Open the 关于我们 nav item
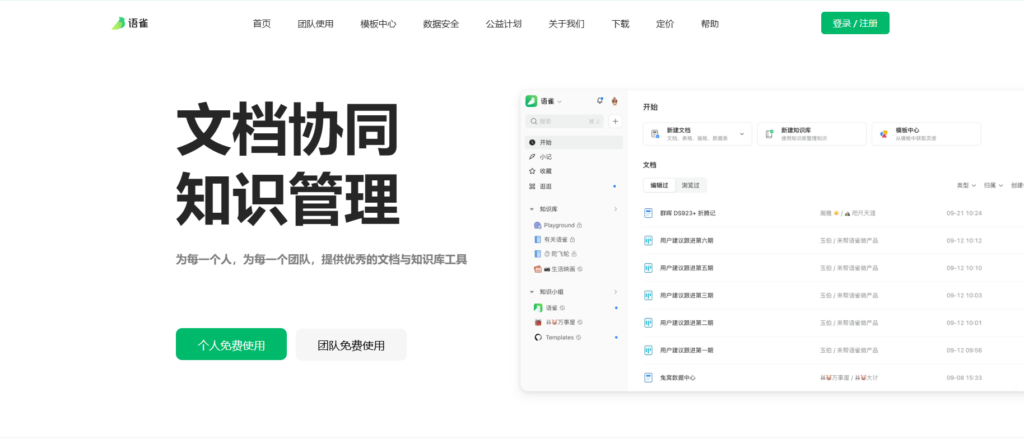1024x439 pixels. (x=566, y=24)
